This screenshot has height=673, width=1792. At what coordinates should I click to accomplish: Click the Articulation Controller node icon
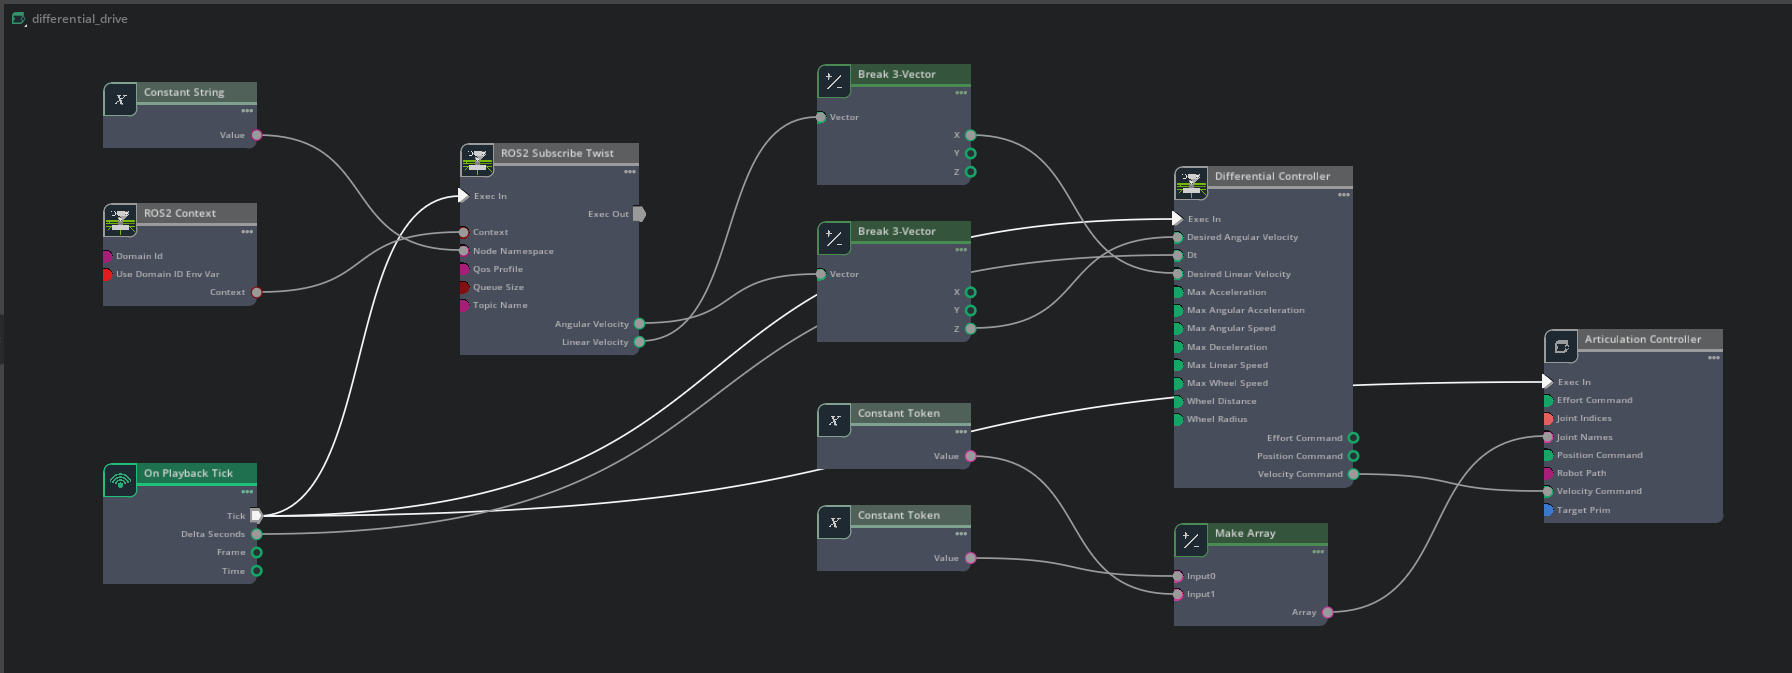click(x=1561, y=347)
